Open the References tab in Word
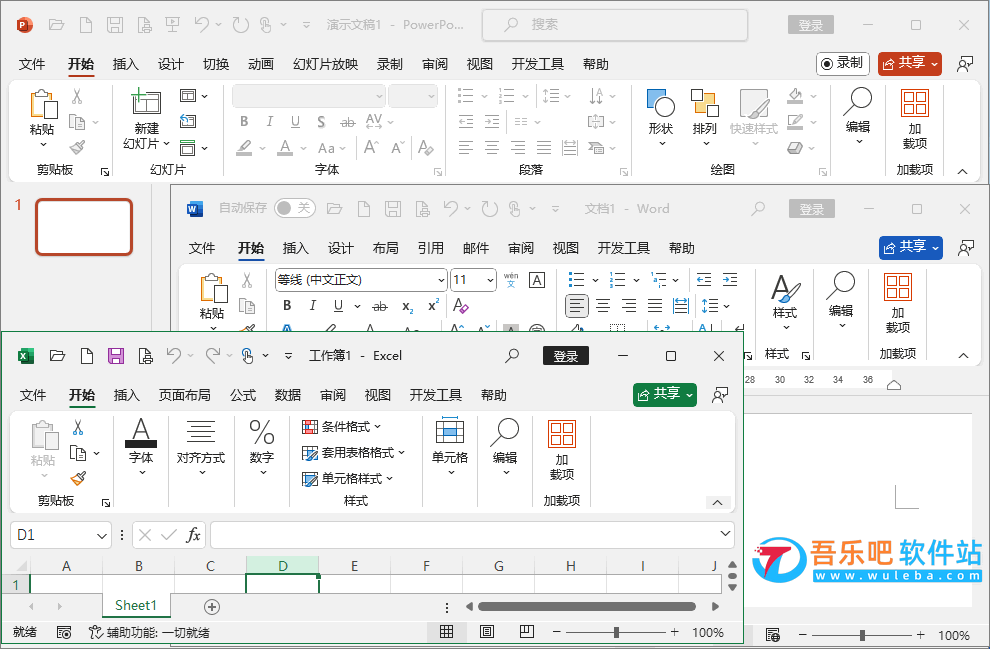Image resolution: width=990 pixels, height=649 pixels. click(431, 248)
